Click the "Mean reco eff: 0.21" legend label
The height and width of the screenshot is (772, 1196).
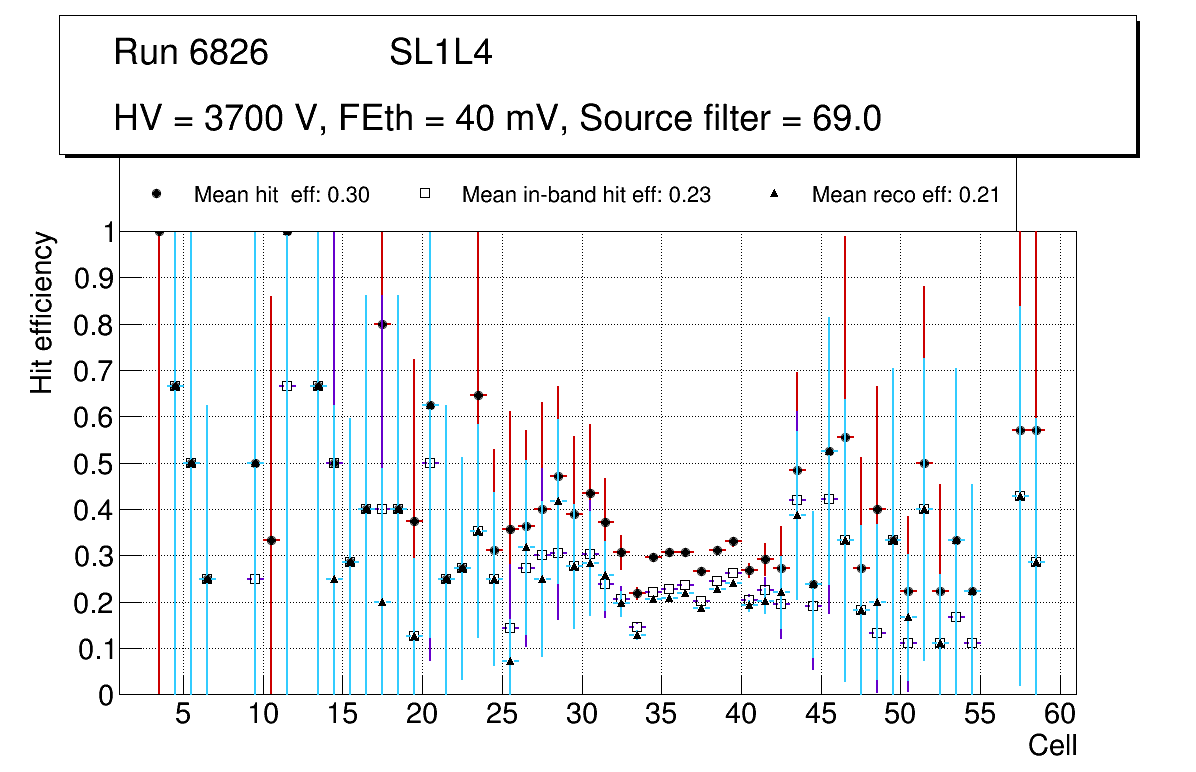(x=905, y=195)
